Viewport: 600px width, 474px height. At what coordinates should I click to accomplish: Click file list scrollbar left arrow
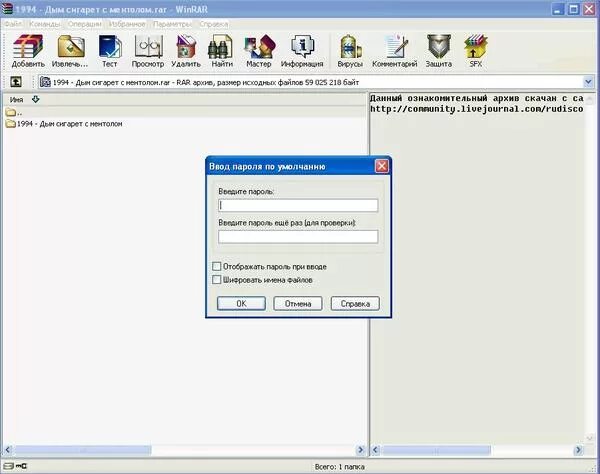pyautogui.click(x=8, y=450)
